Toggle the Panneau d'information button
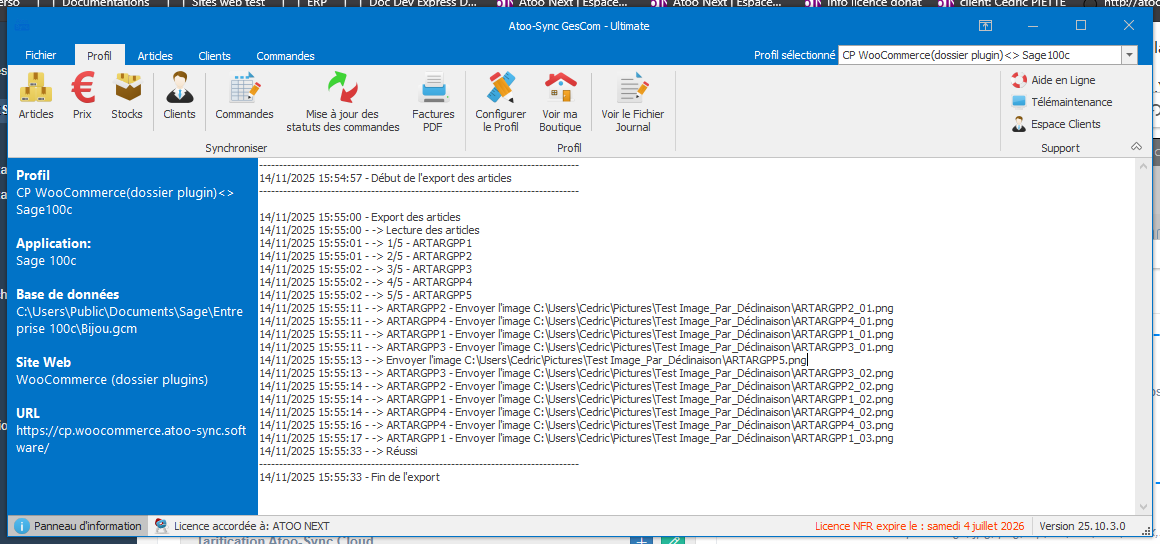The image size is (1160, 544). coord(78,525)
